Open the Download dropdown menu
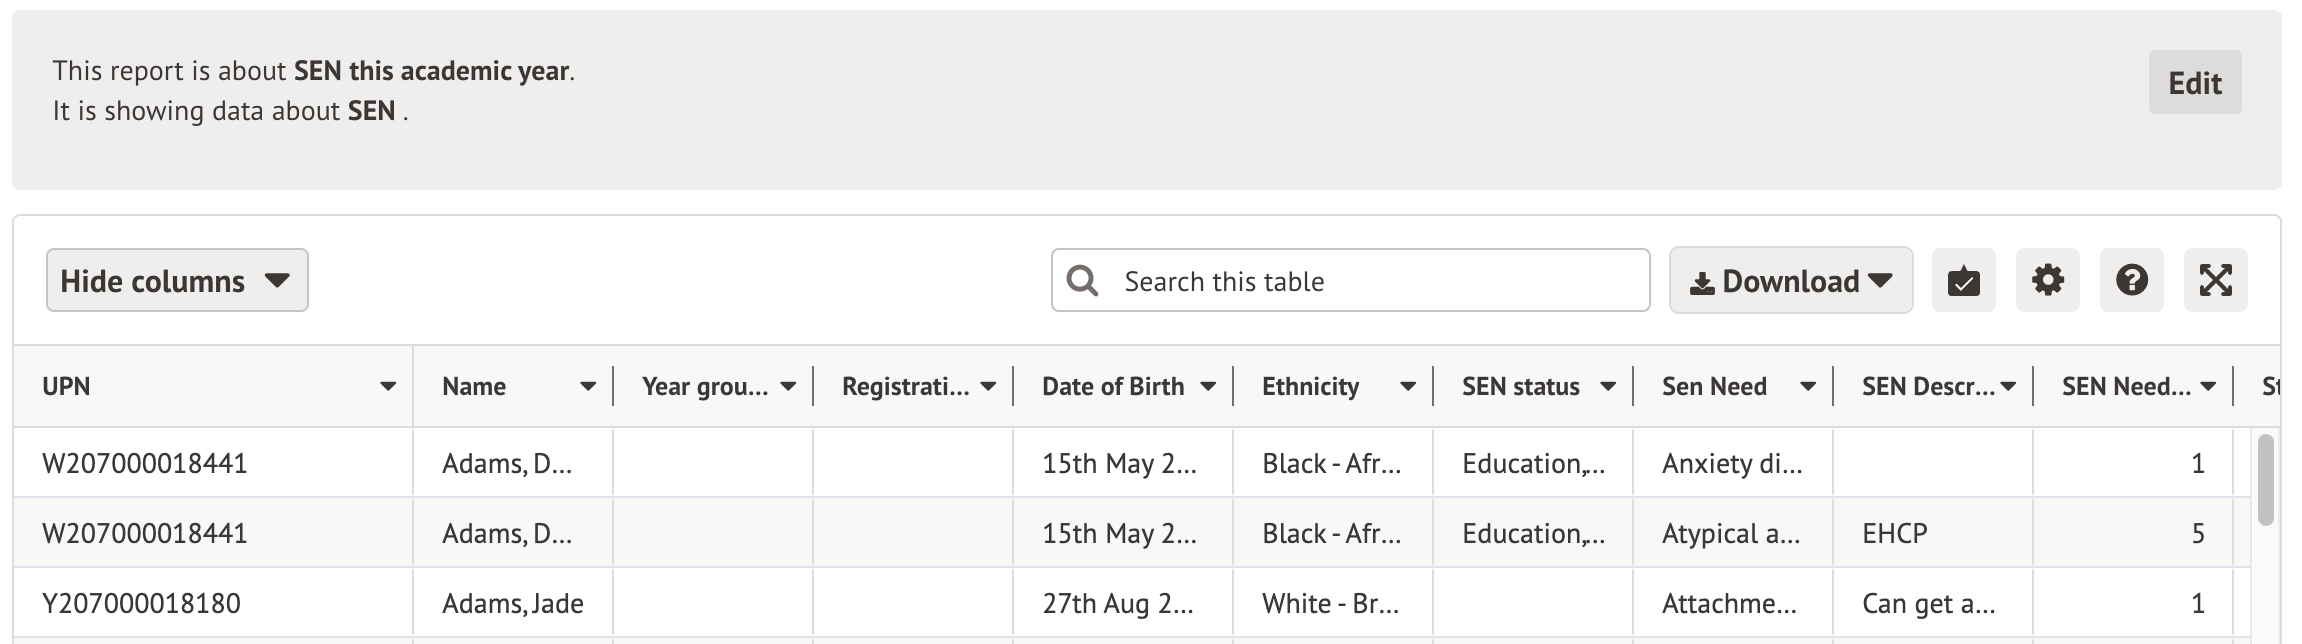Image resolution: width=2302 pixels, height=644 pixels. tap(1790, 281)
